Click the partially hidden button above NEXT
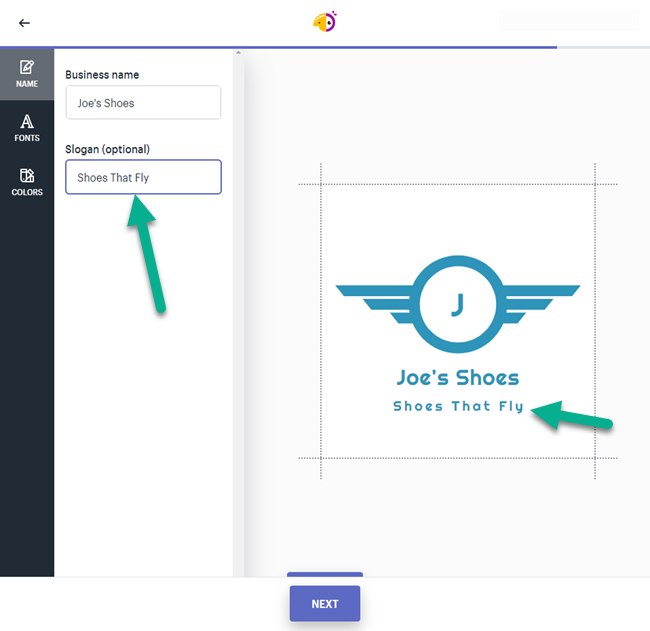 [x=325, y=575]
